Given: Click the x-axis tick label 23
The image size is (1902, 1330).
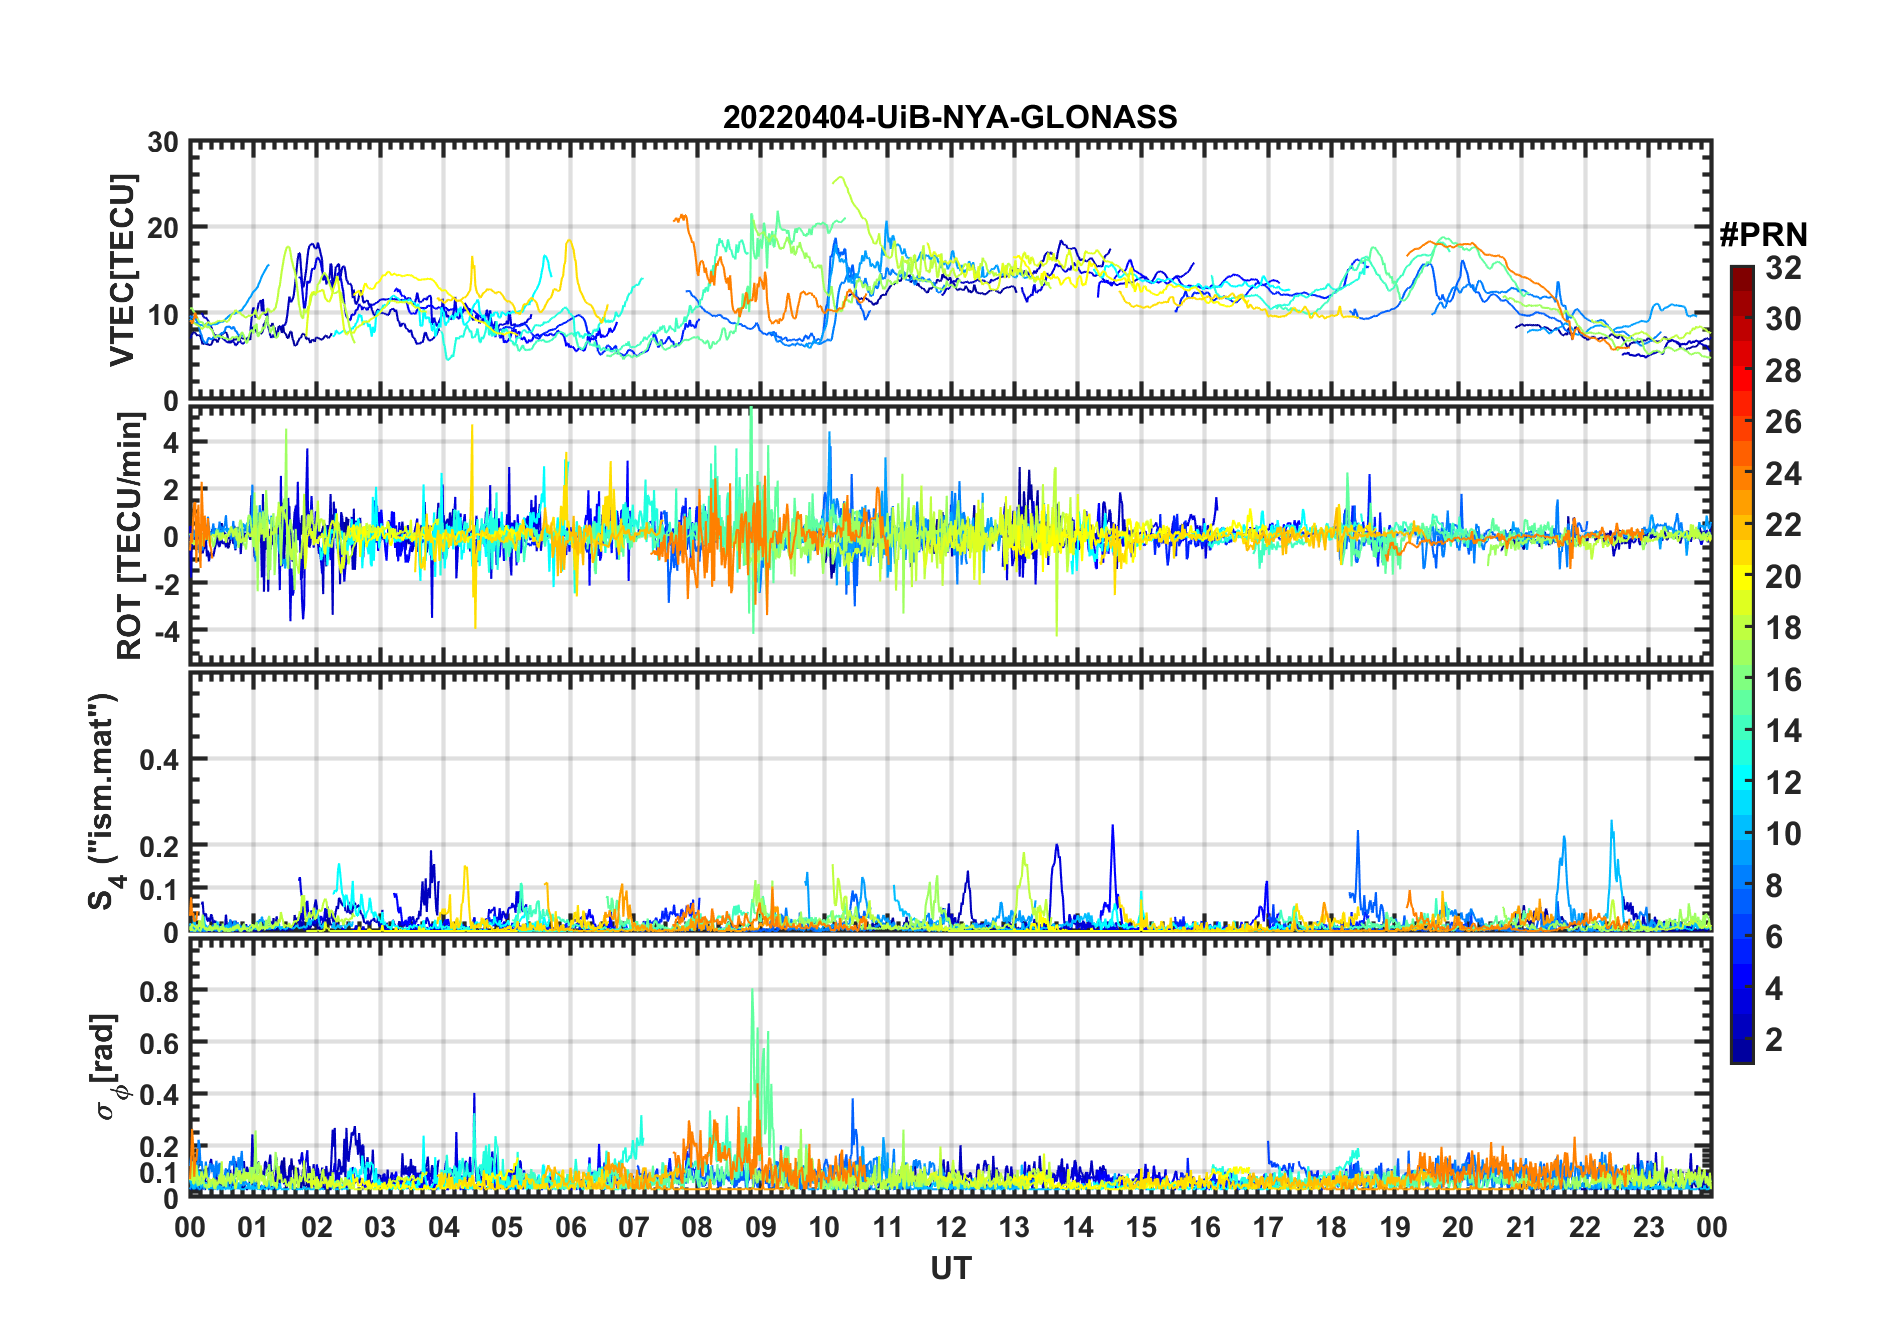Looking at the screenshot, I should (x=1648, y=1227).
